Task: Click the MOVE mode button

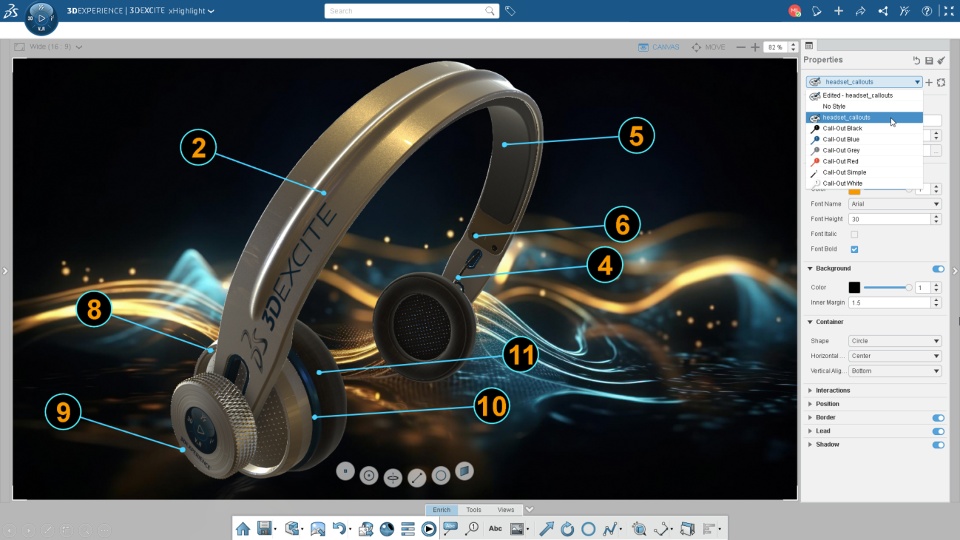Action: [708, 47]
